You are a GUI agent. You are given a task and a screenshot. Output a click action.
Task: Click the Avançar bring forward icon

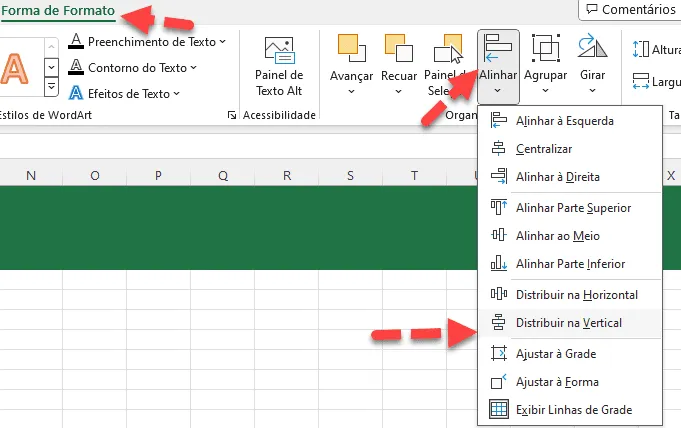coord(351,48)
